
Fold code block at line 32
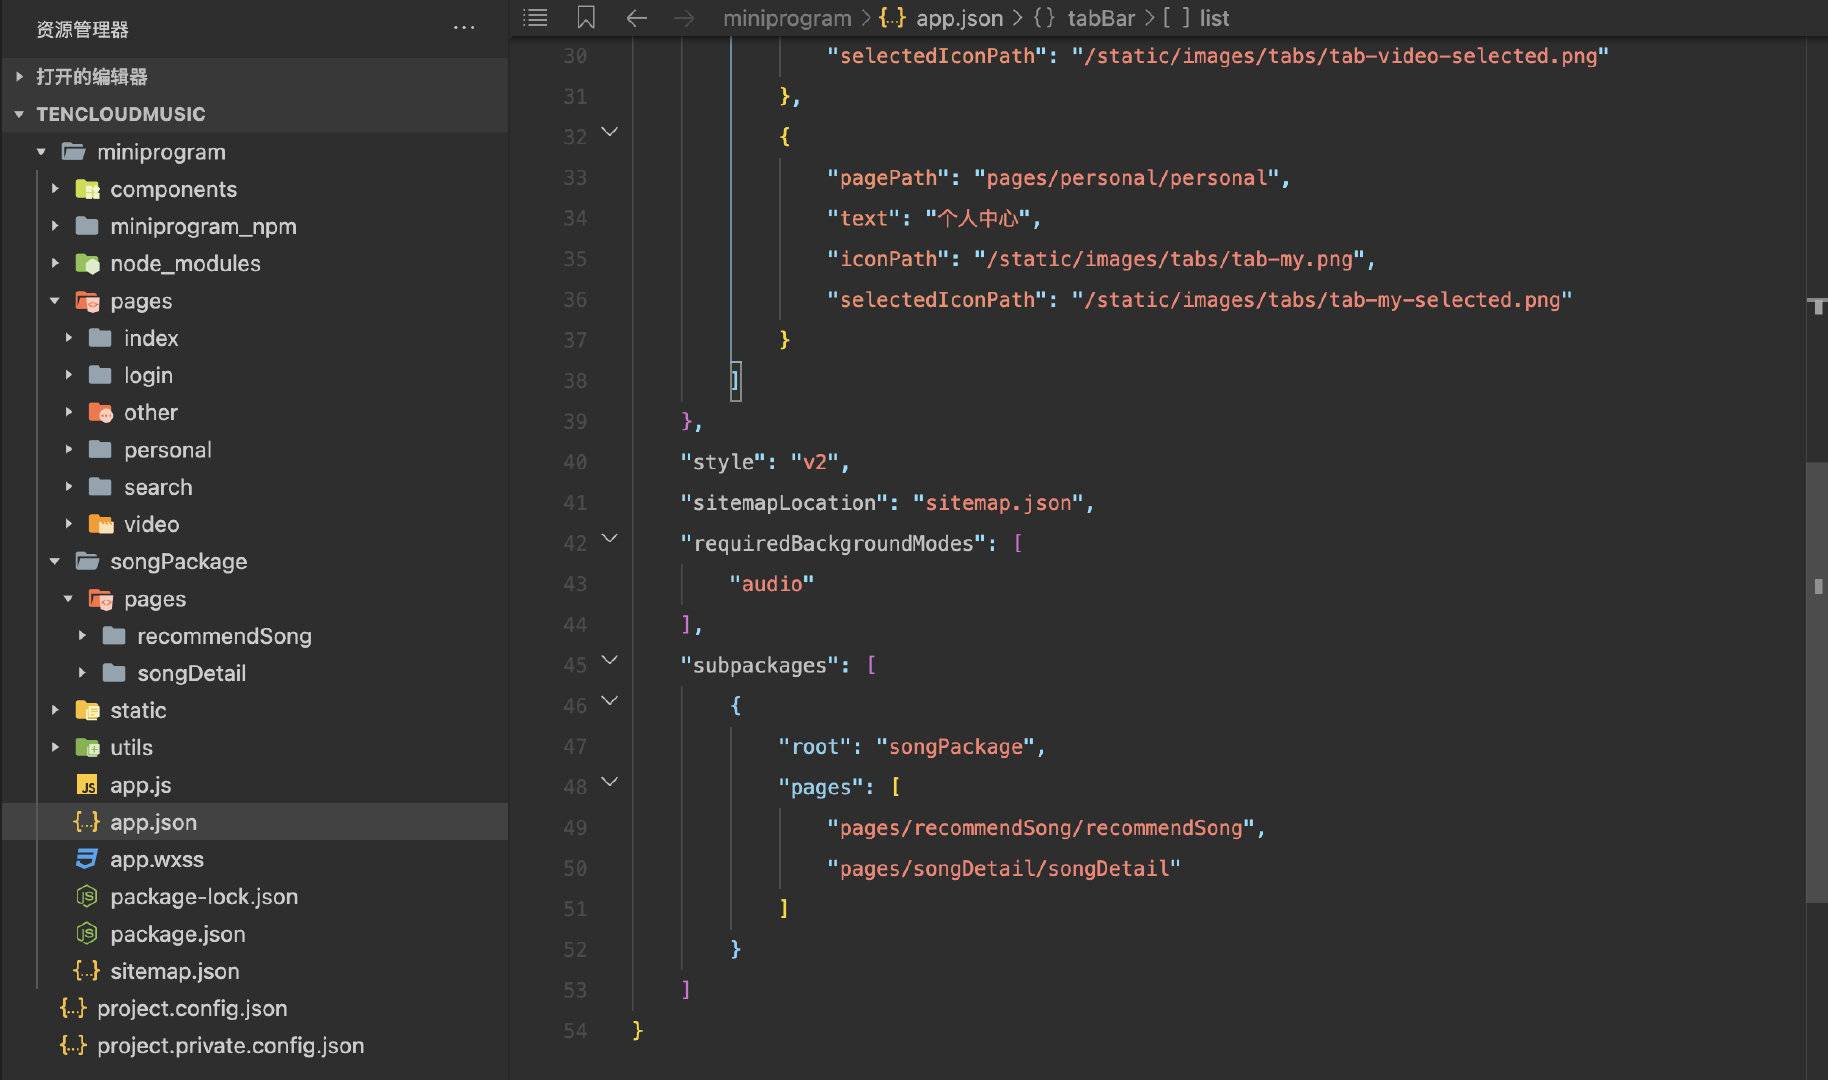point(609,132)
